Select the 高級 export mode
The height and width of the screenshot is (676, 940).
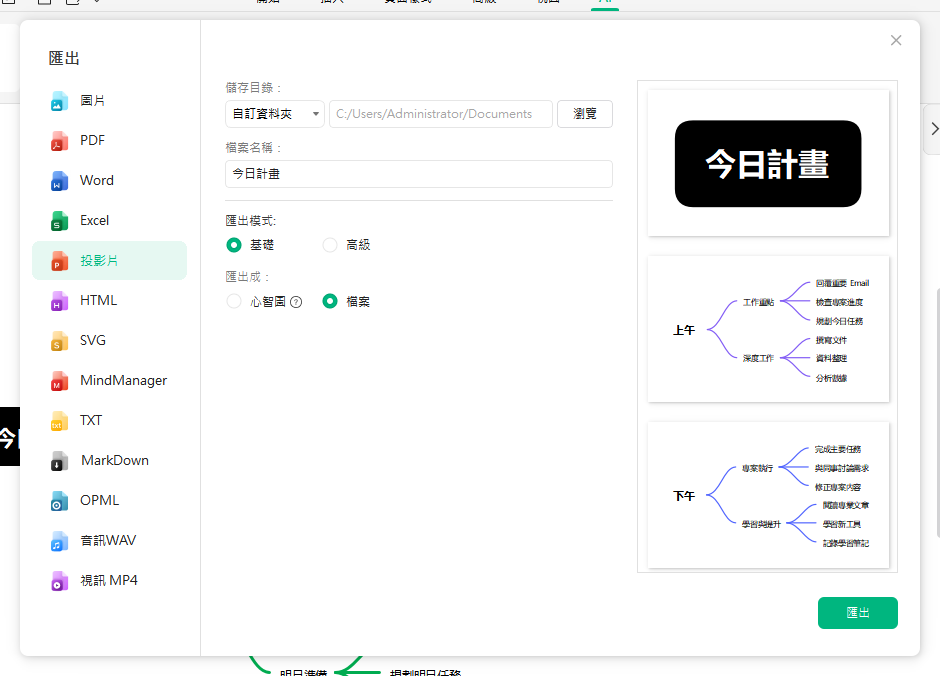pos(330,244)
